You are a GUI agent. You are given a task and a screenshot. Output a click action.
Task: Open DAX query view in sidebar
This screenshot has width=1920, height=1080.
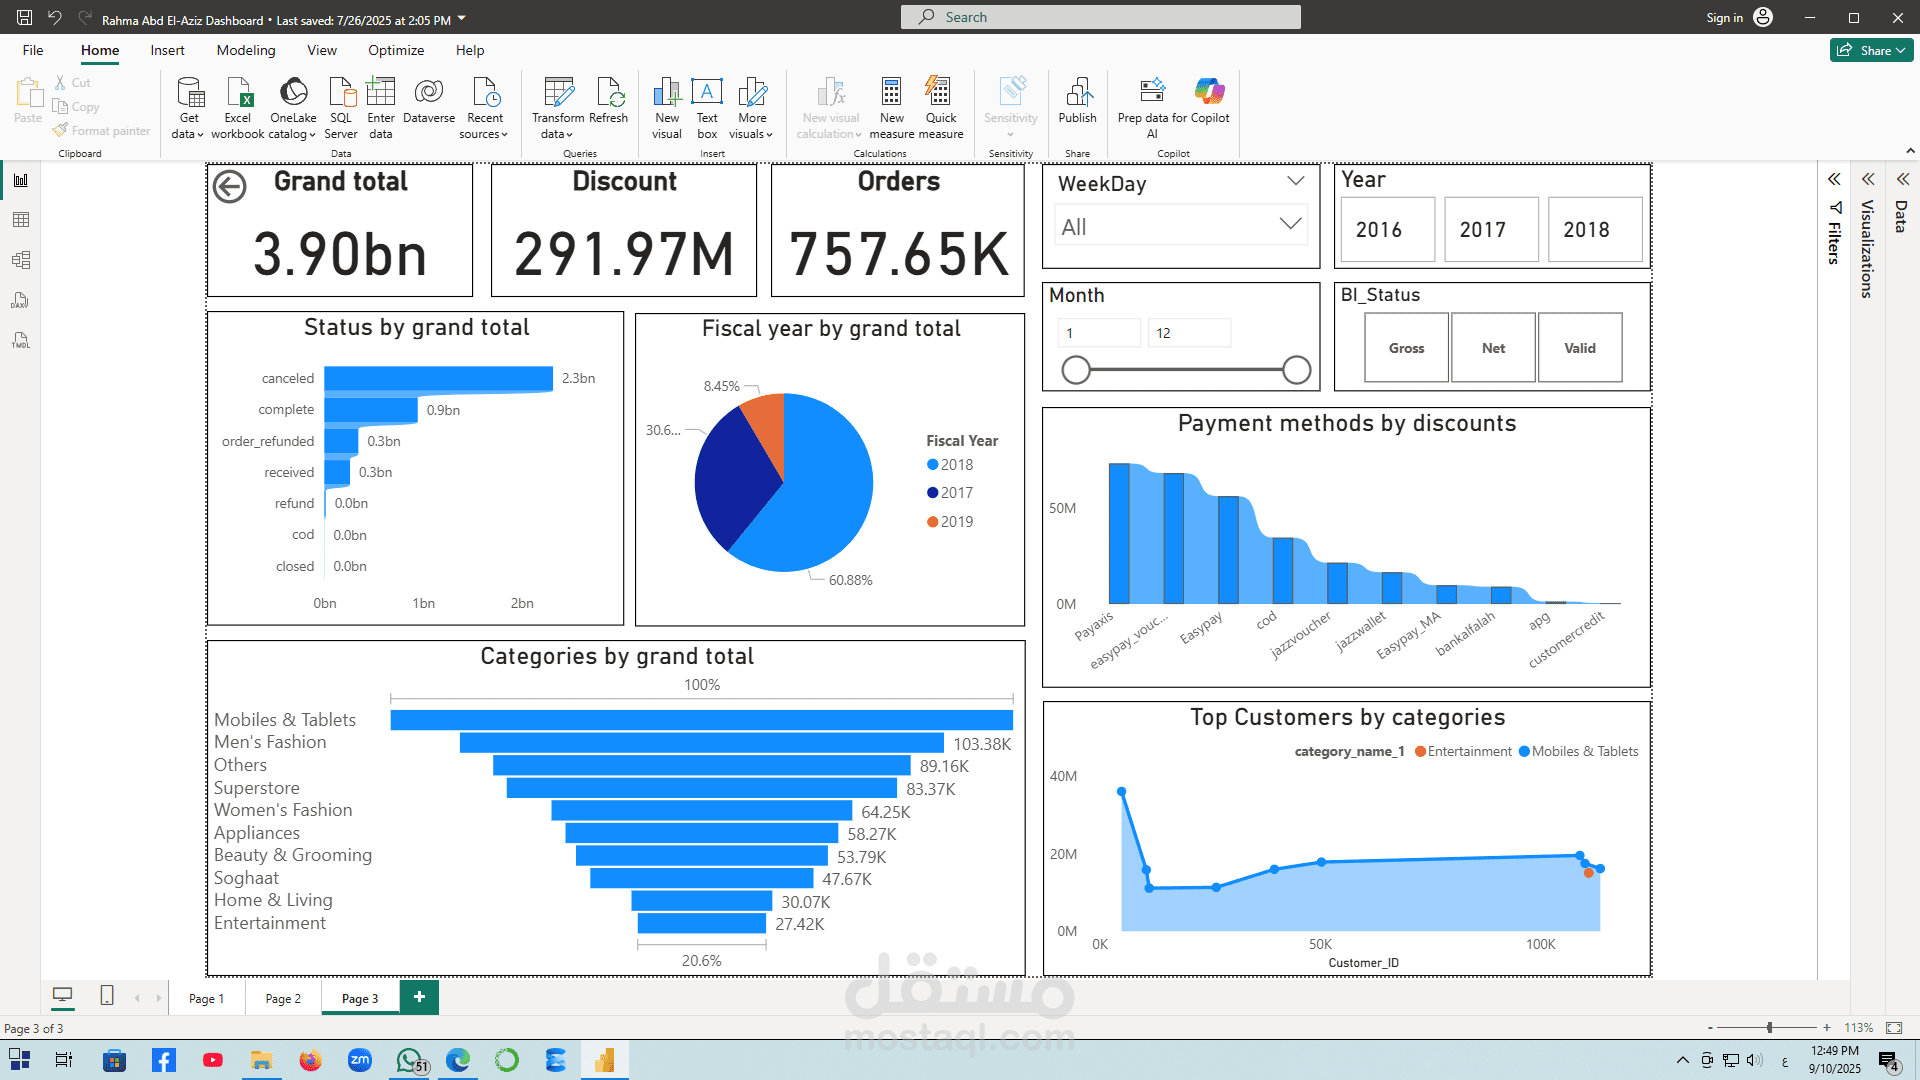[x=21, y=300]
